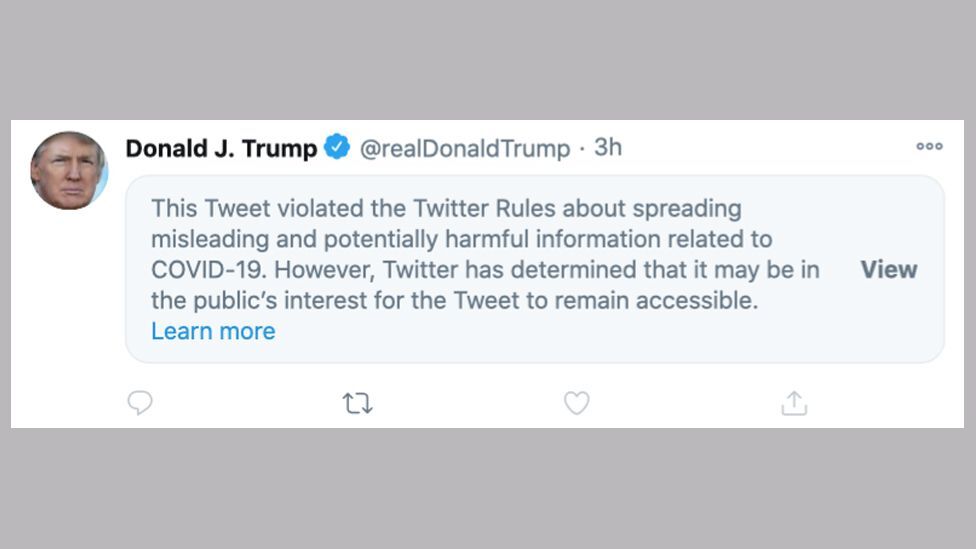Click the 3h timestamp

pos(608,148)
